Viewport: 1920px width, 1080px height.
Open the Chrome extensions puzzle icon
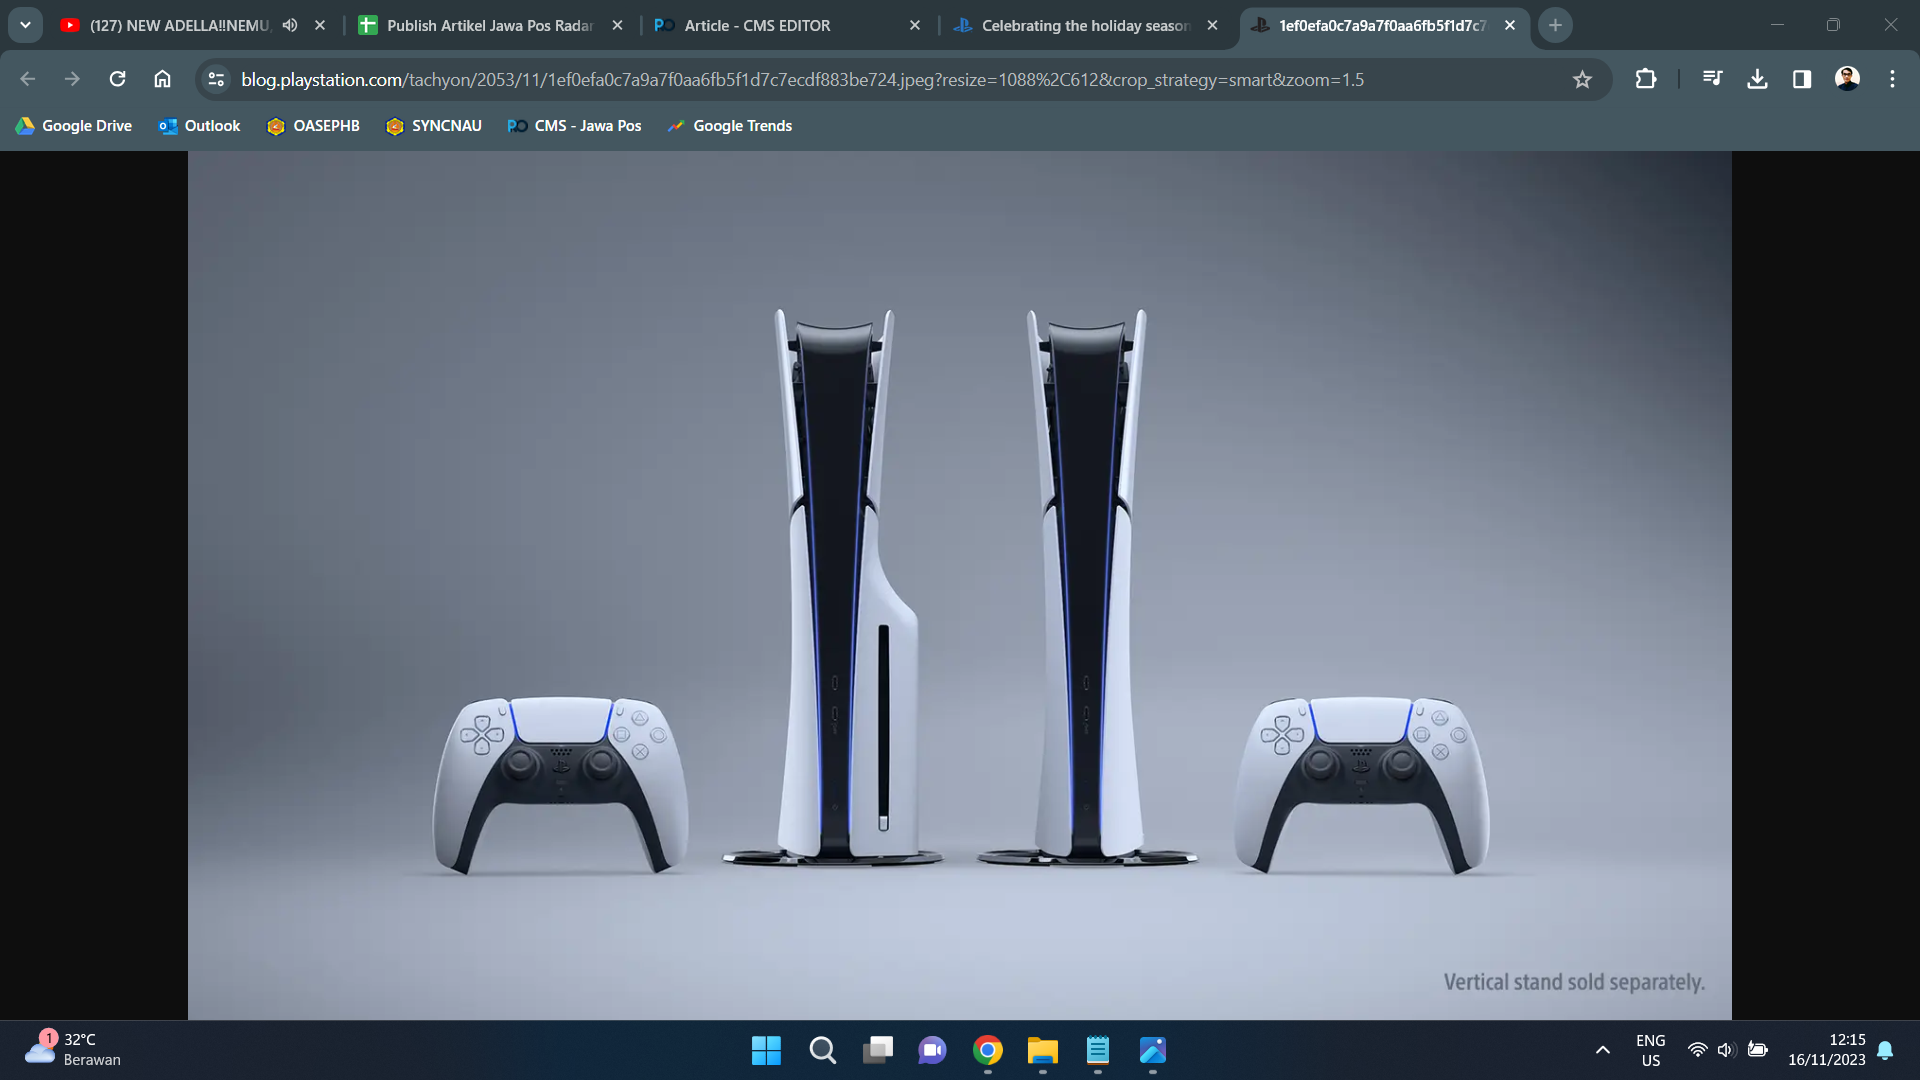1646,79
